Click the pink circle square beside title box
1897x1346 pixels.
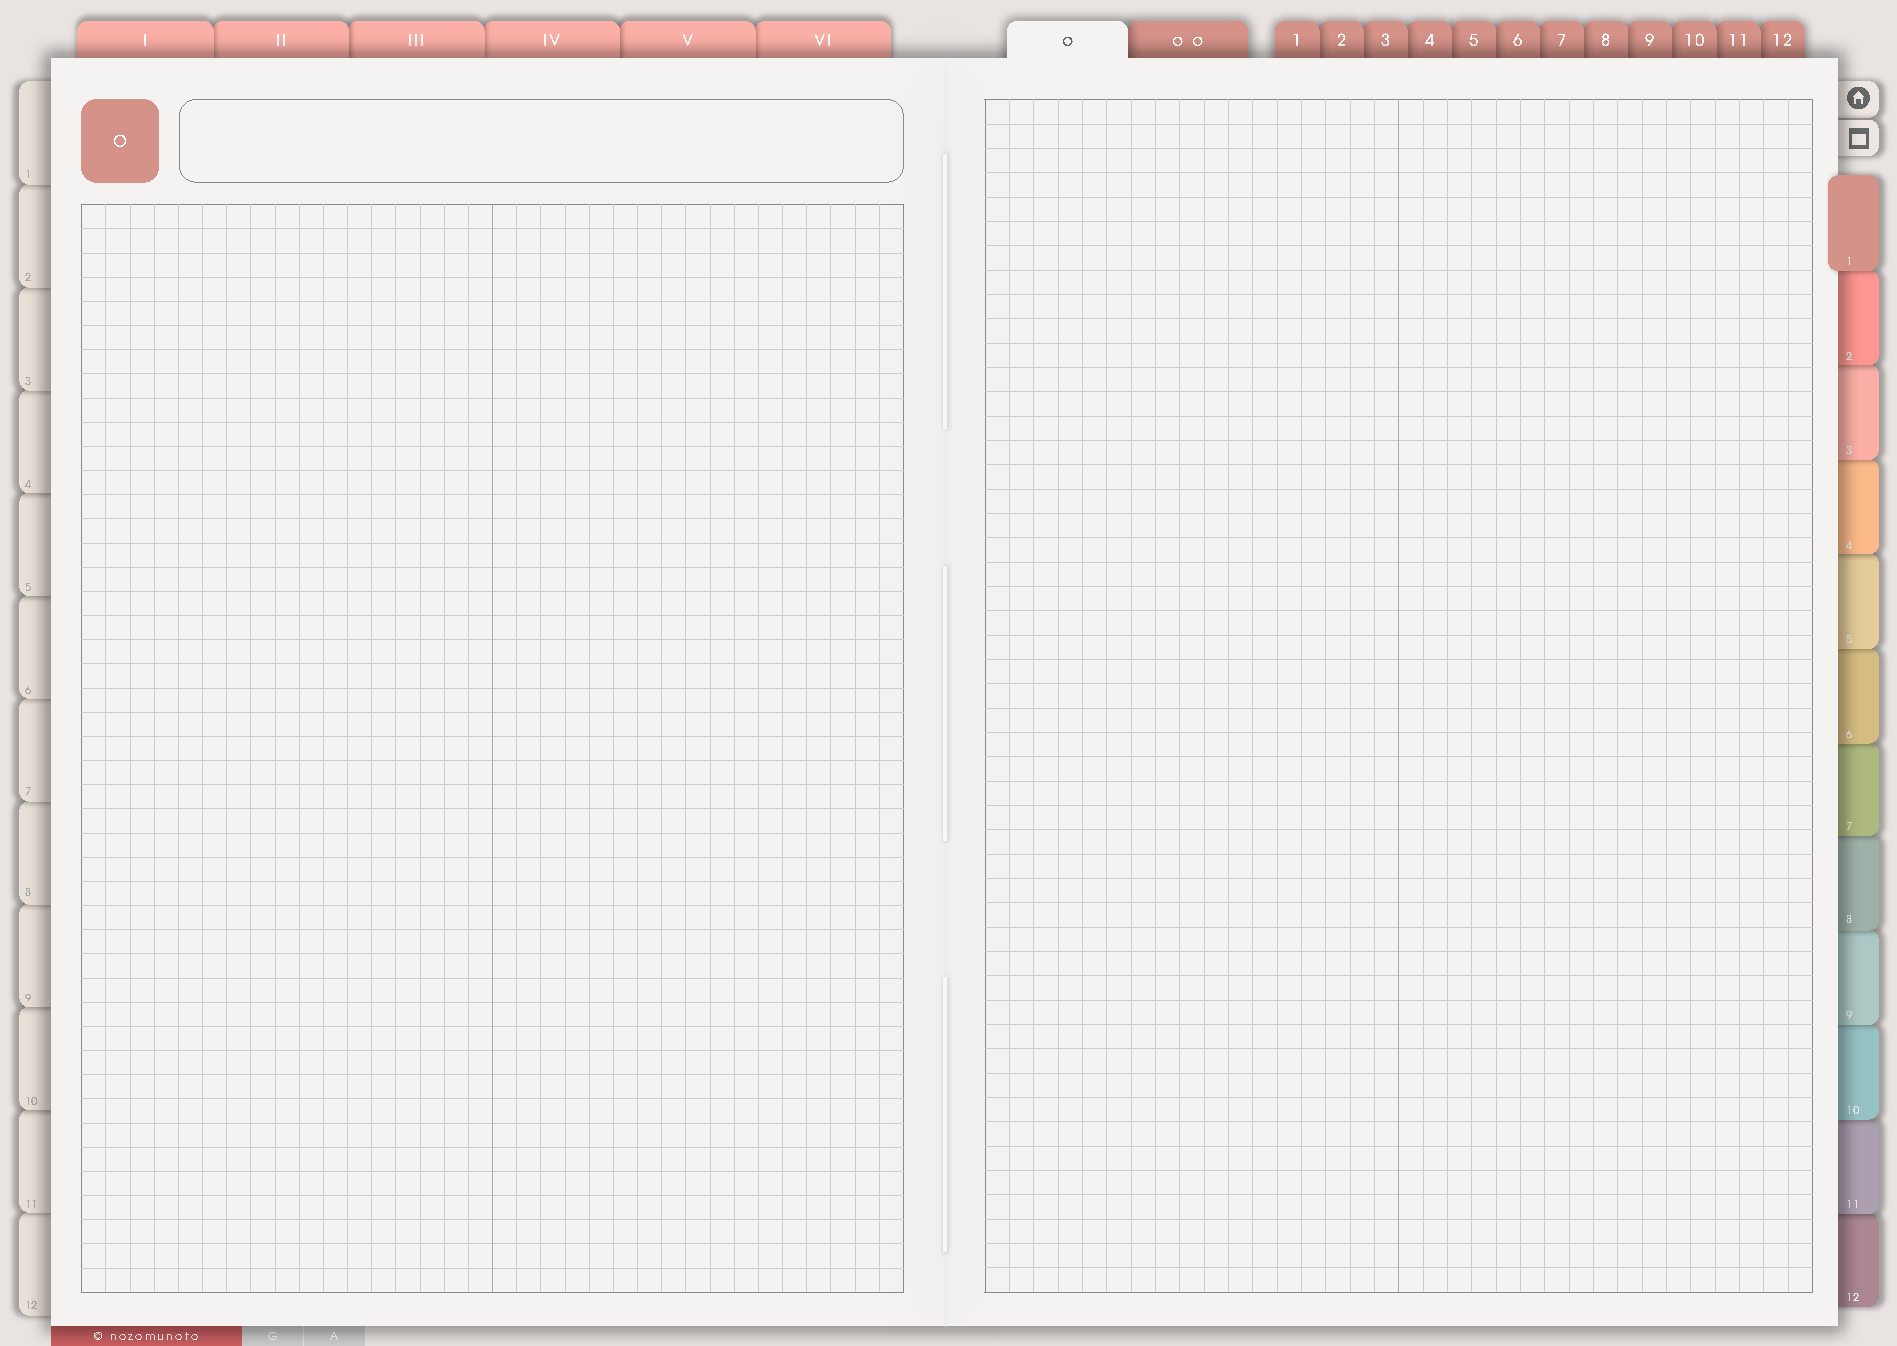[120, 141]
